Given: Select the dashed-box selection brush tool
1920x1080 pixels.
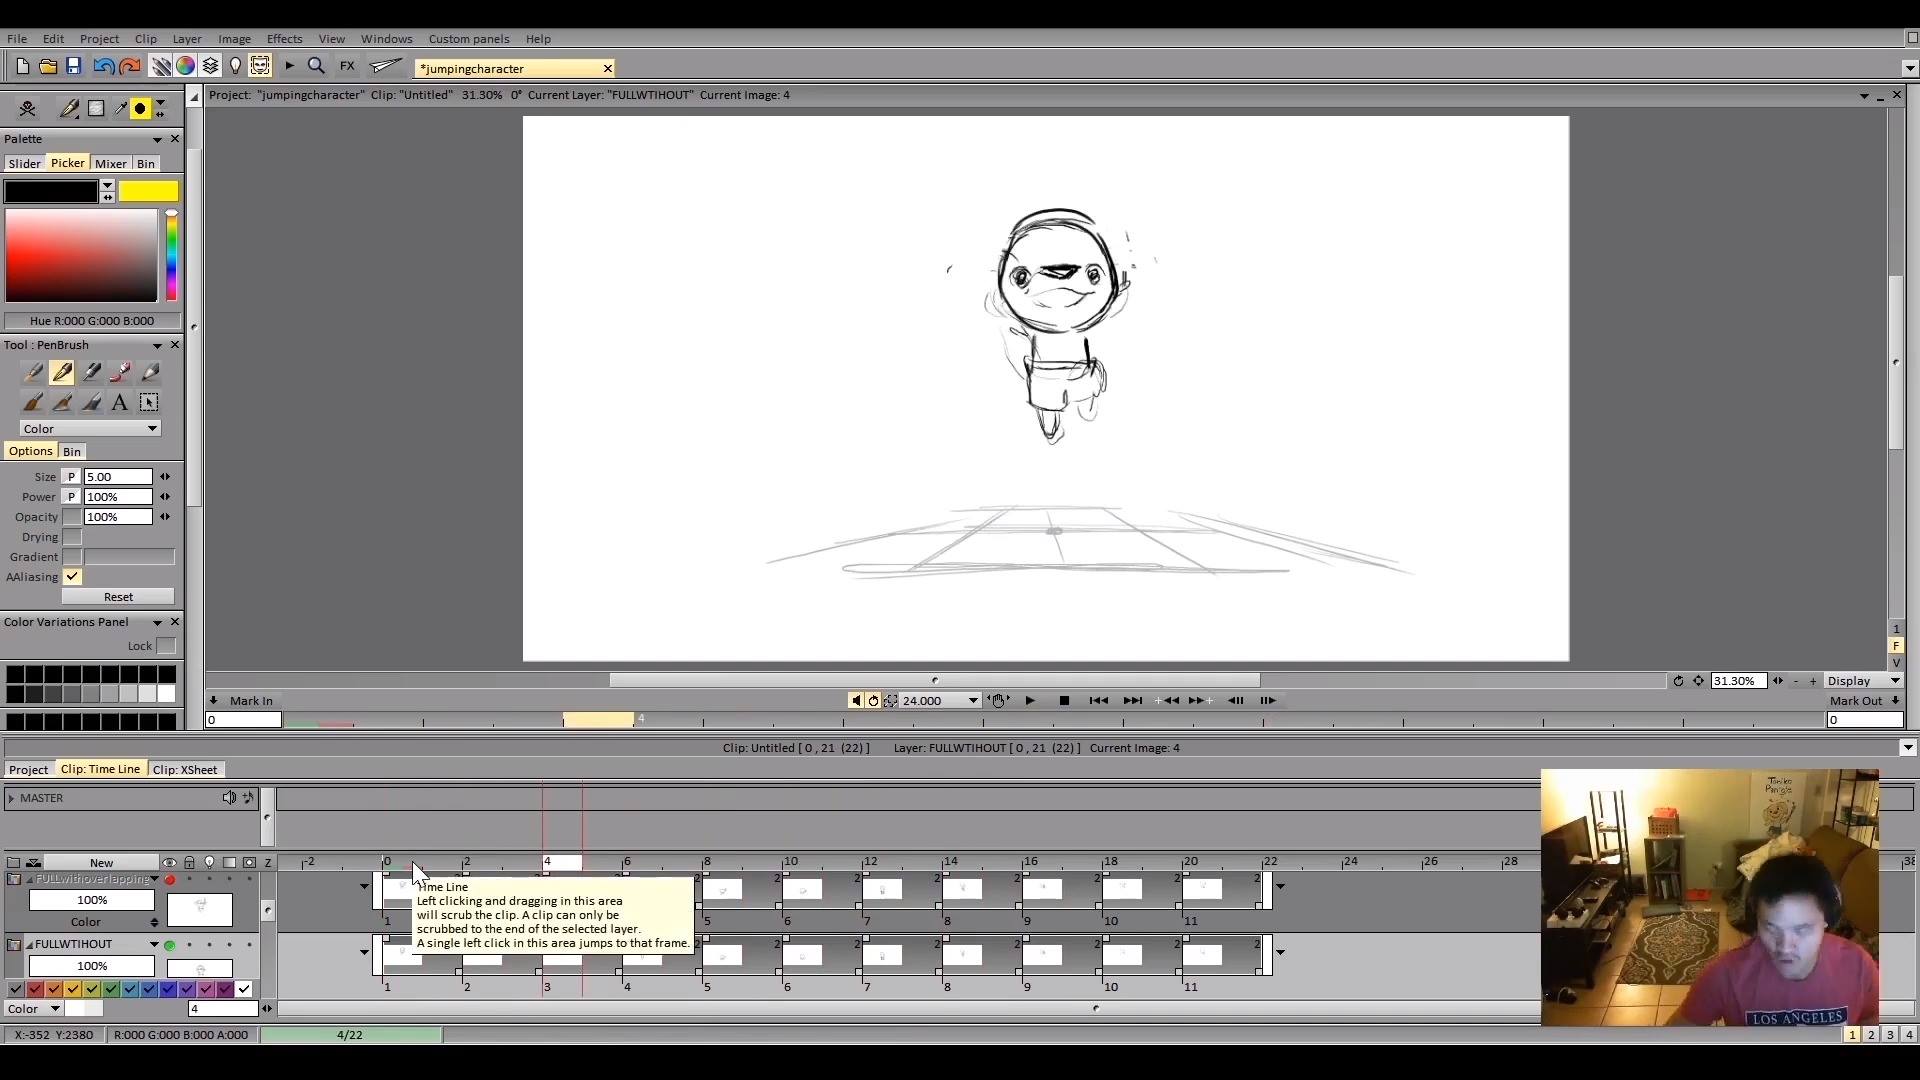Looking at the screenshot, I should [x=149, y=403].
